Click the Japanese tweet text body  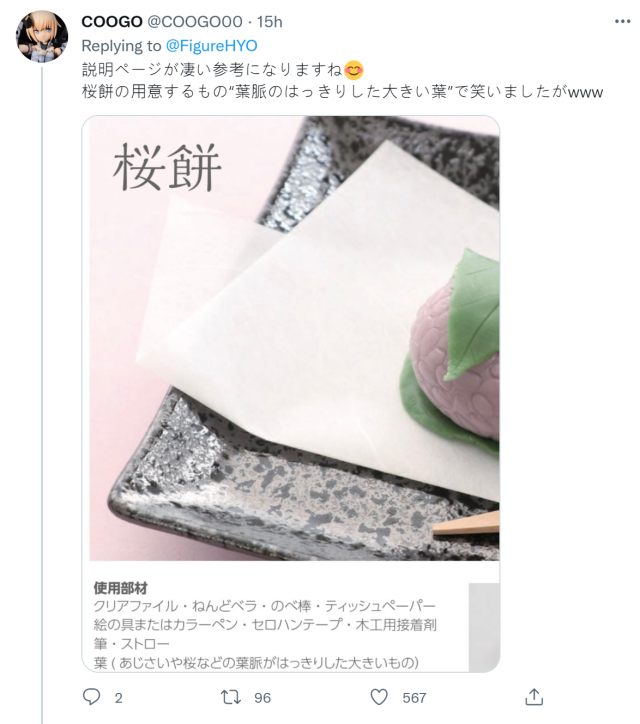pos(342,81)
